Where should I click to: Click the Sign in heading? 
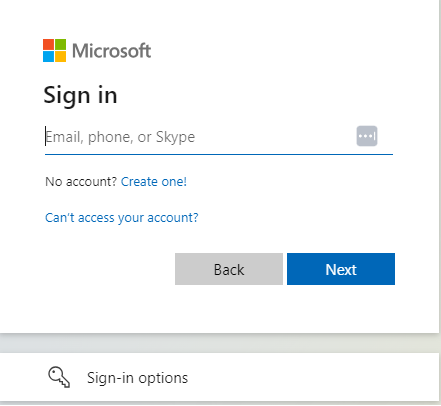click(80, 96)
